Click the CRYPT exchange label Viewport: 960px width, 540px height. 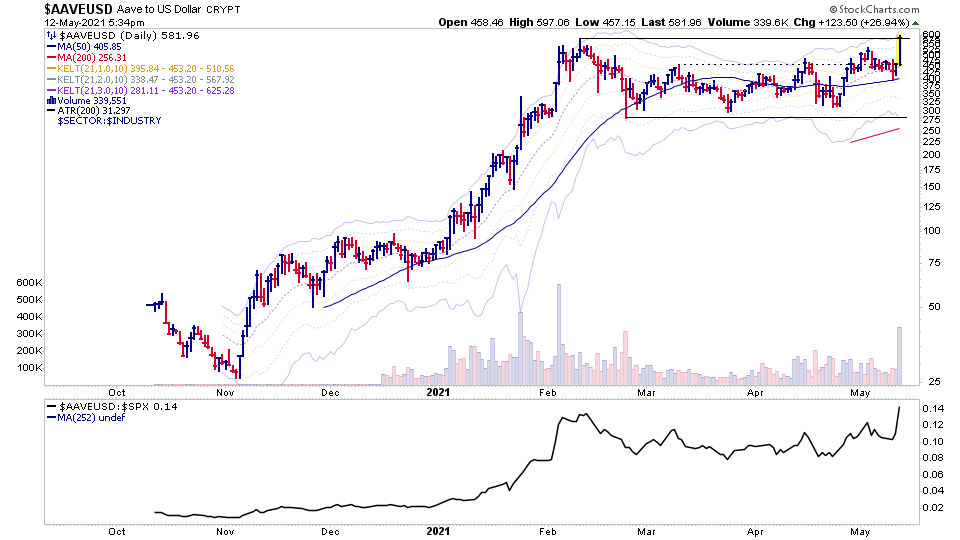point(223,10)
